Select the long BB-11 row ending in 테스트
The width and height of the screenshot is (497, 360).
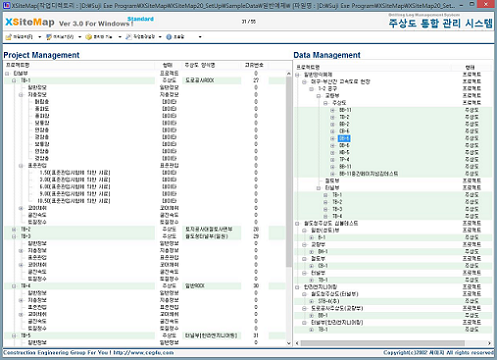[368, 174]
